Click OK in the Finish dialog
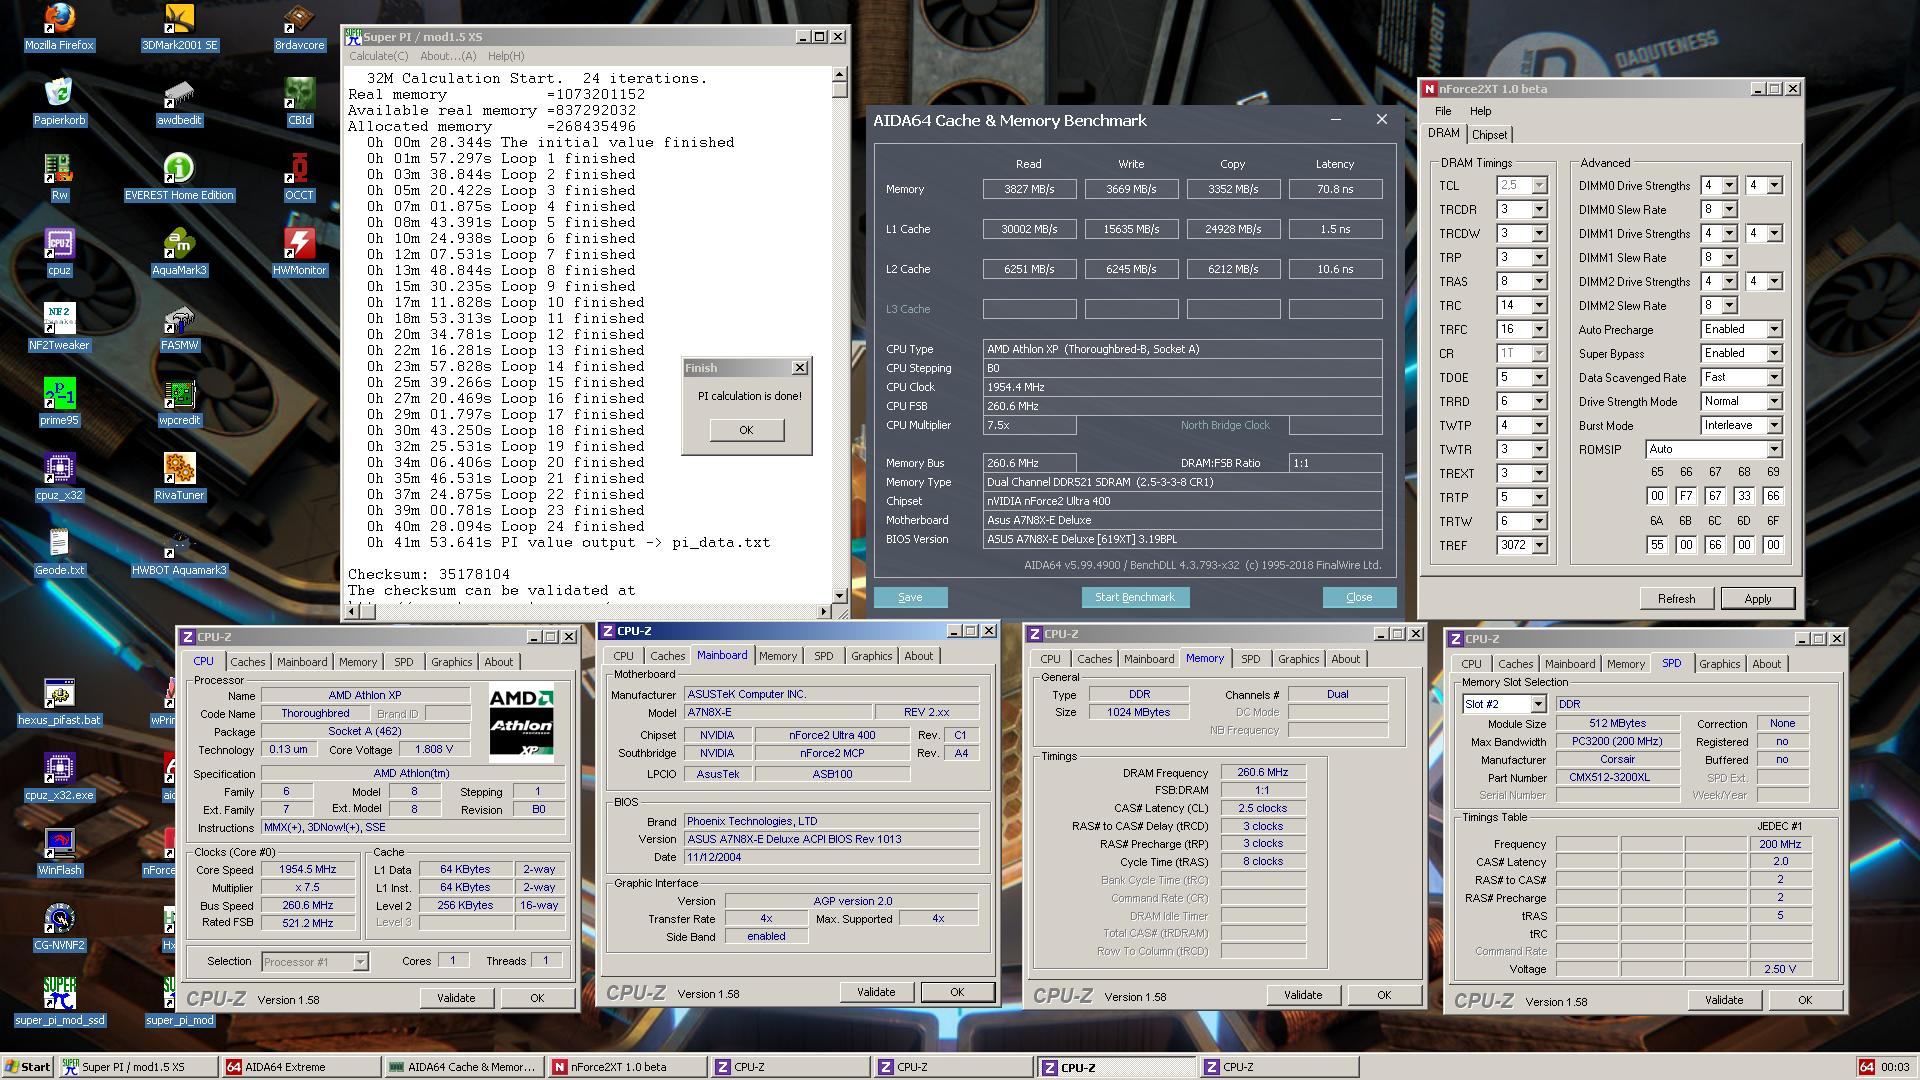The width and height of the screenshot is (1920, 1080). pyautogui.click(x=746, y=430)
